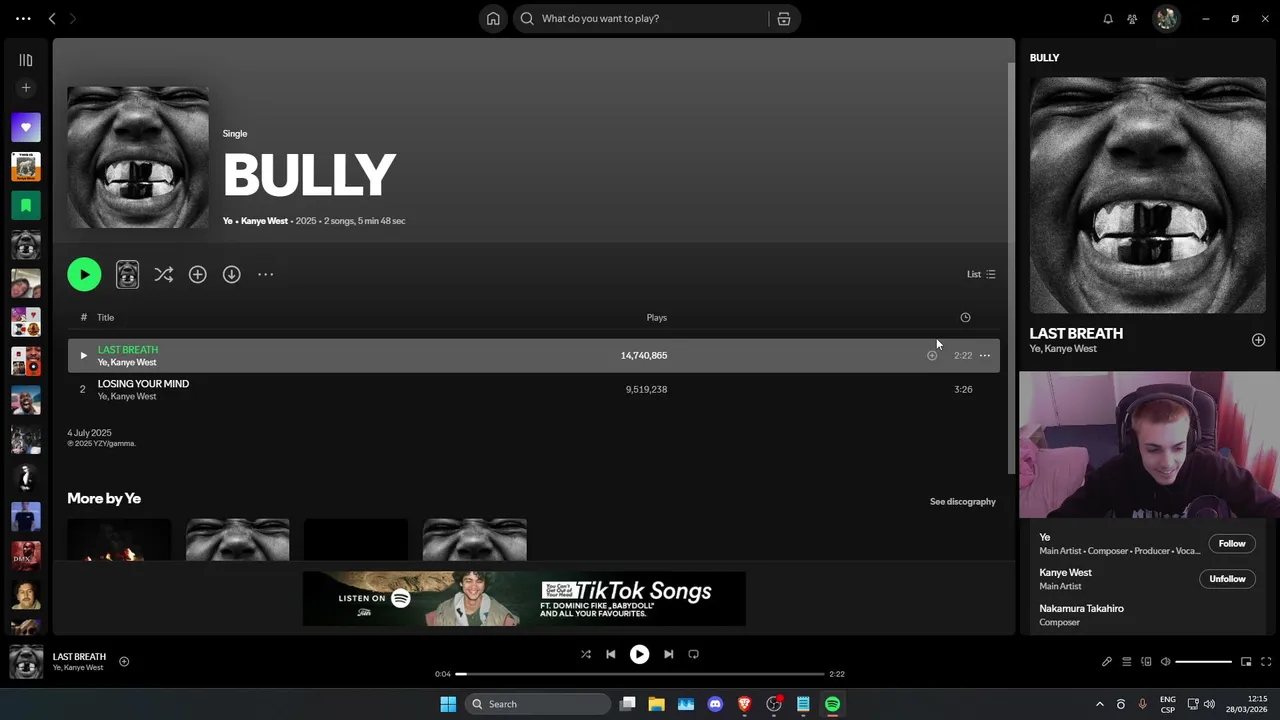Open the notifications bell icon
This screenshot has height=720, width=1280.
tap(1108, 18)
